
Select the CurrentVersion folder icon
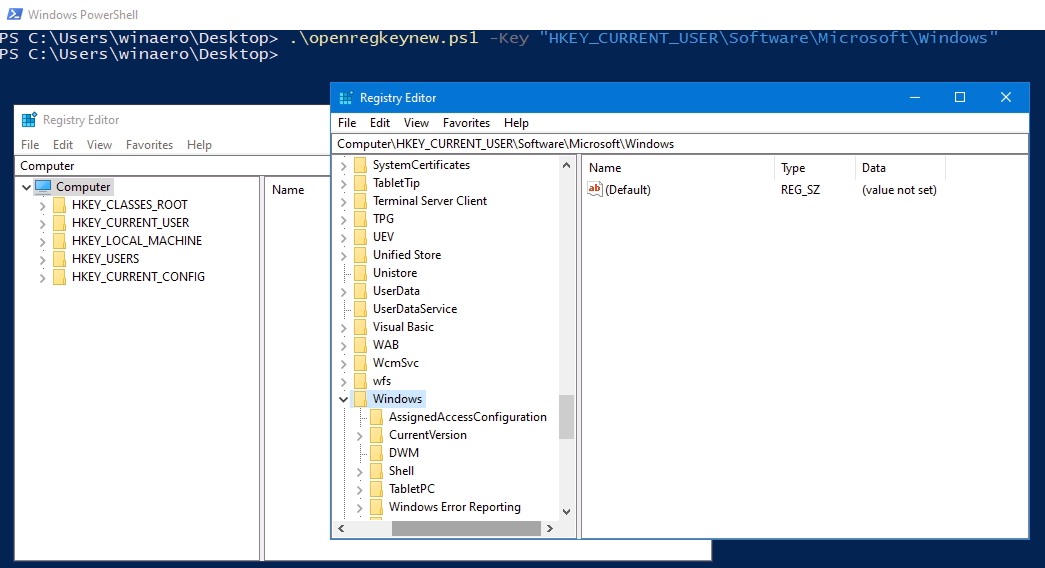(376, 435)
